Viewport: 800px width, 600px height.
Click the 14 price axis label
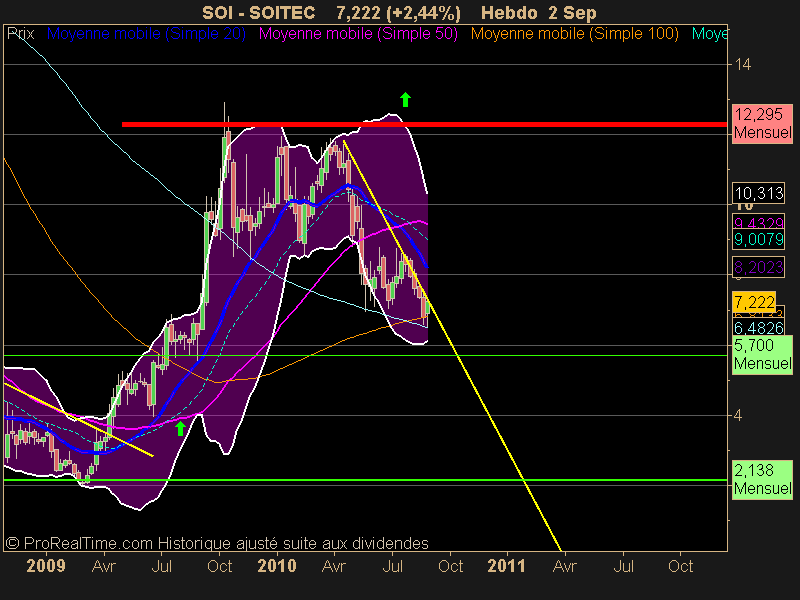[743, 64]
